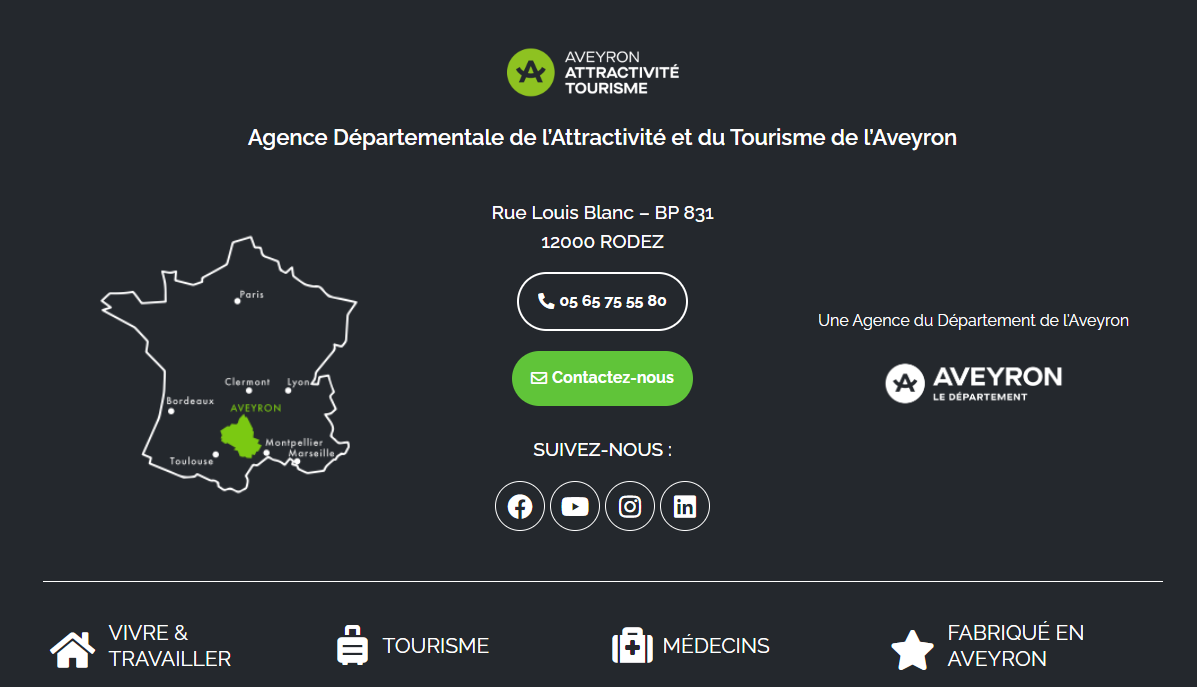This screenshot has height=687, width=1197.
Task: Click the green Aveyron region on map
Action: pyautogui.click(x=240, y=437)
